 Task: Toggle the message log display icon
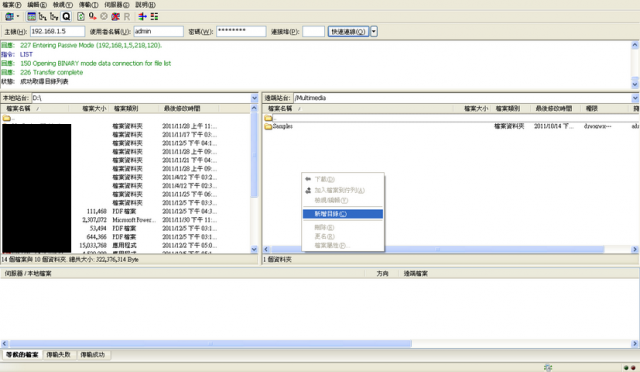(31, 17)
